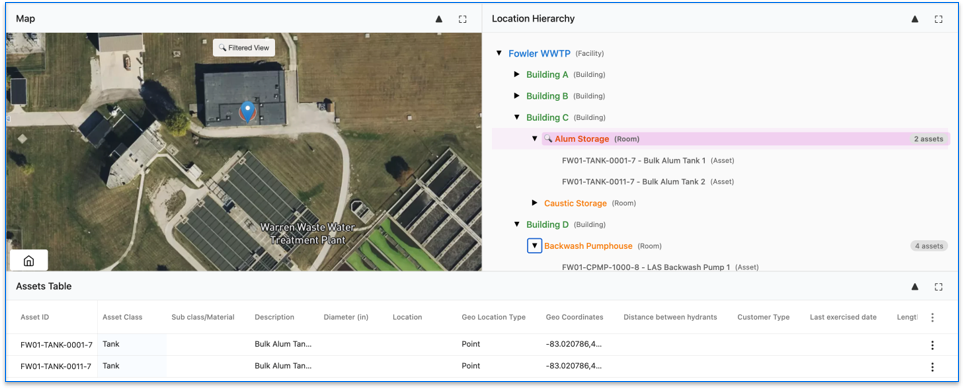The image size is (964, 389).
Task: Collapse the Fowler WWTP facility node
Action: coord(499,53)
